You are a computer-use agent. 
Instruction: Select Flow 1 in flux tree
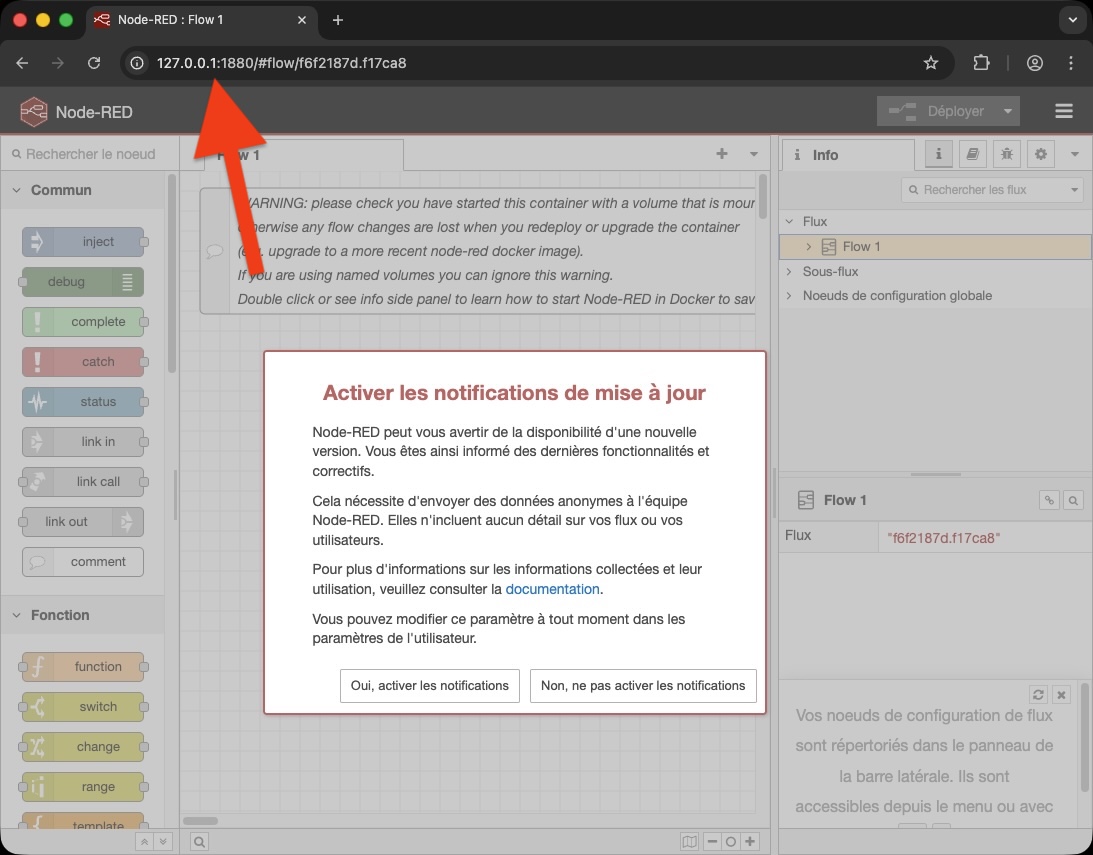tap(861, 246)
